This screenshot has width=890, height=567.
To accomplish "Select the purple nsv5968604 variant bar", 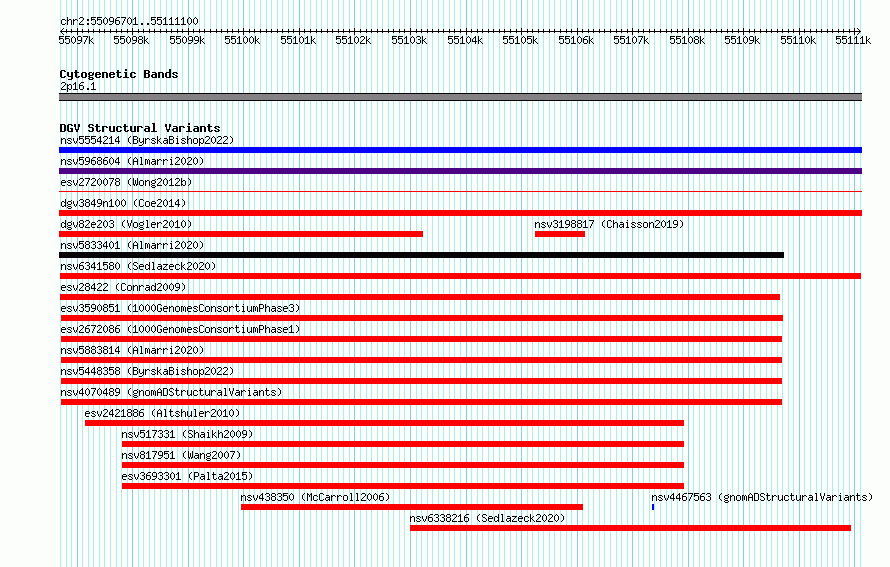I will click(x=460, y=171).
